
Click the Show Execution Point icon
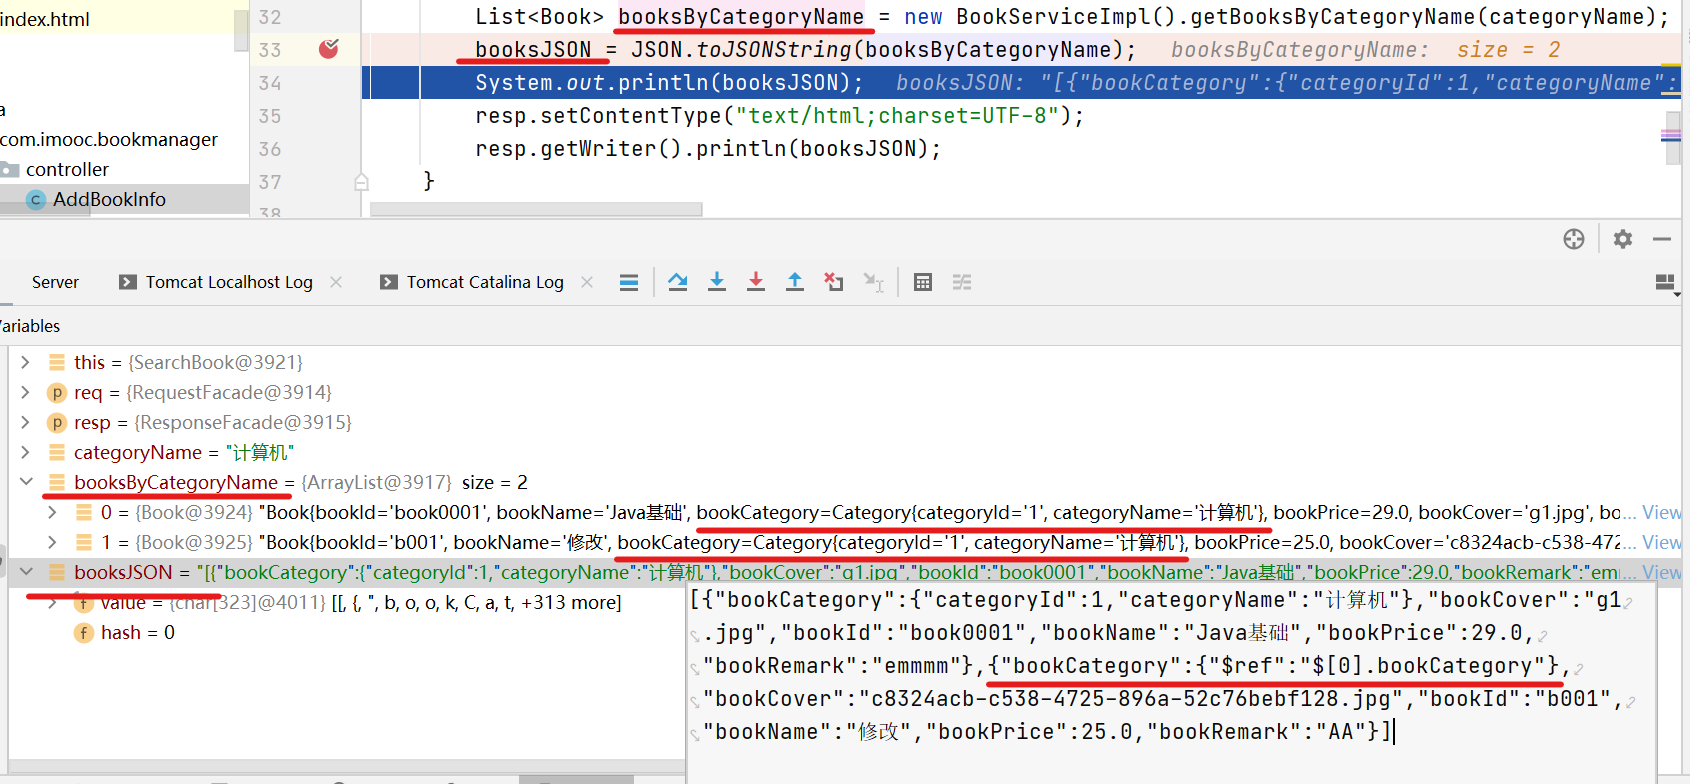629,282
